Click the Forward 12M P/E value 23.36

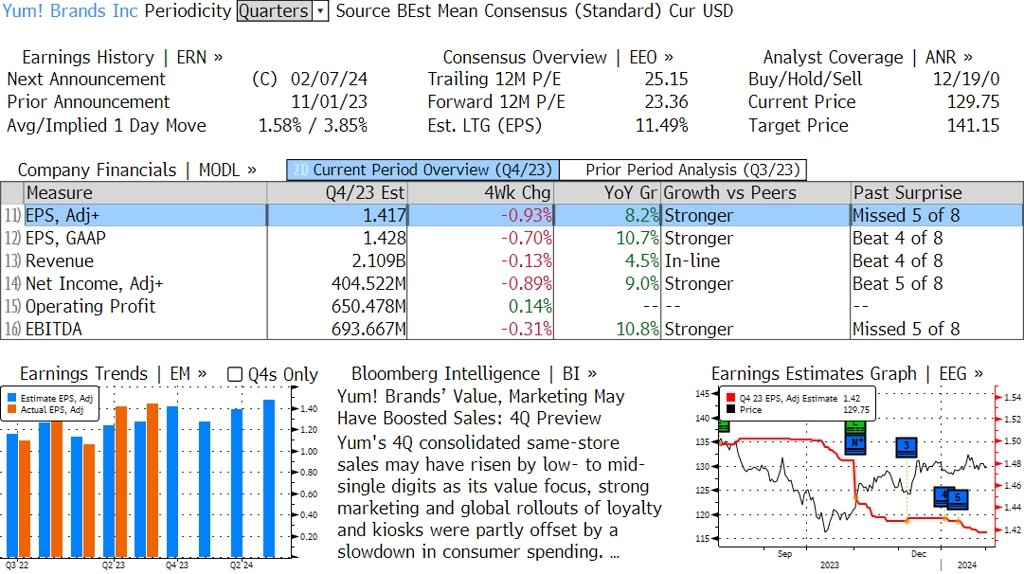666,103
